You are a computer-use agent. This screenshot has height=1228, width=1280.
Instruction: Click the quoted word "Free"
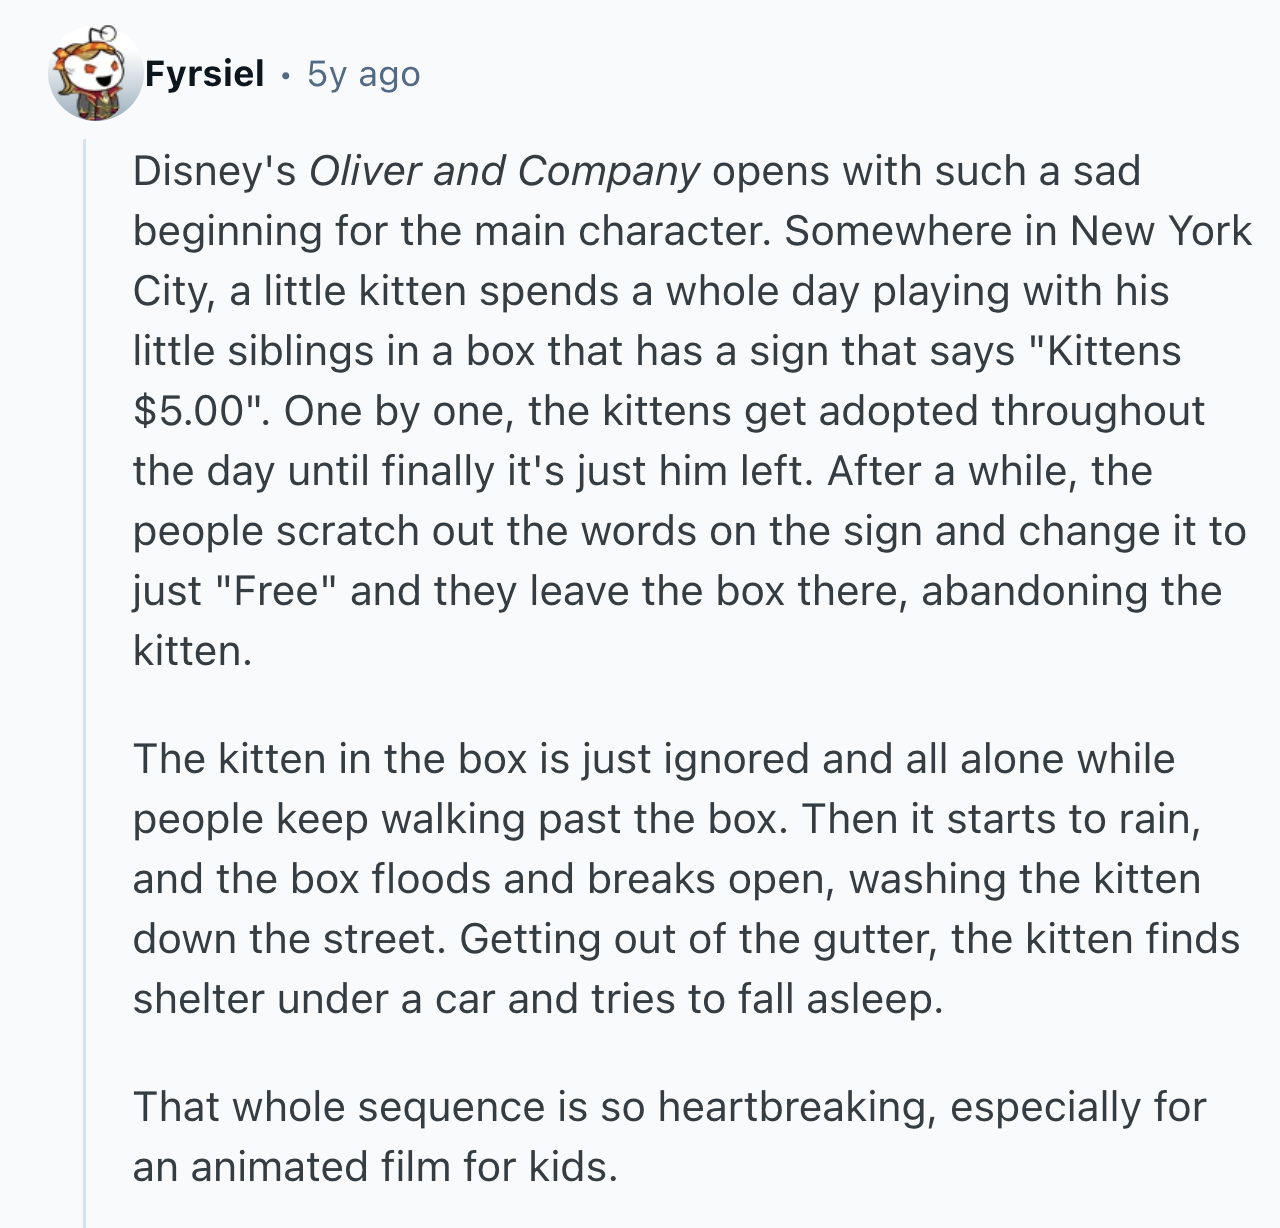[276, 591]
